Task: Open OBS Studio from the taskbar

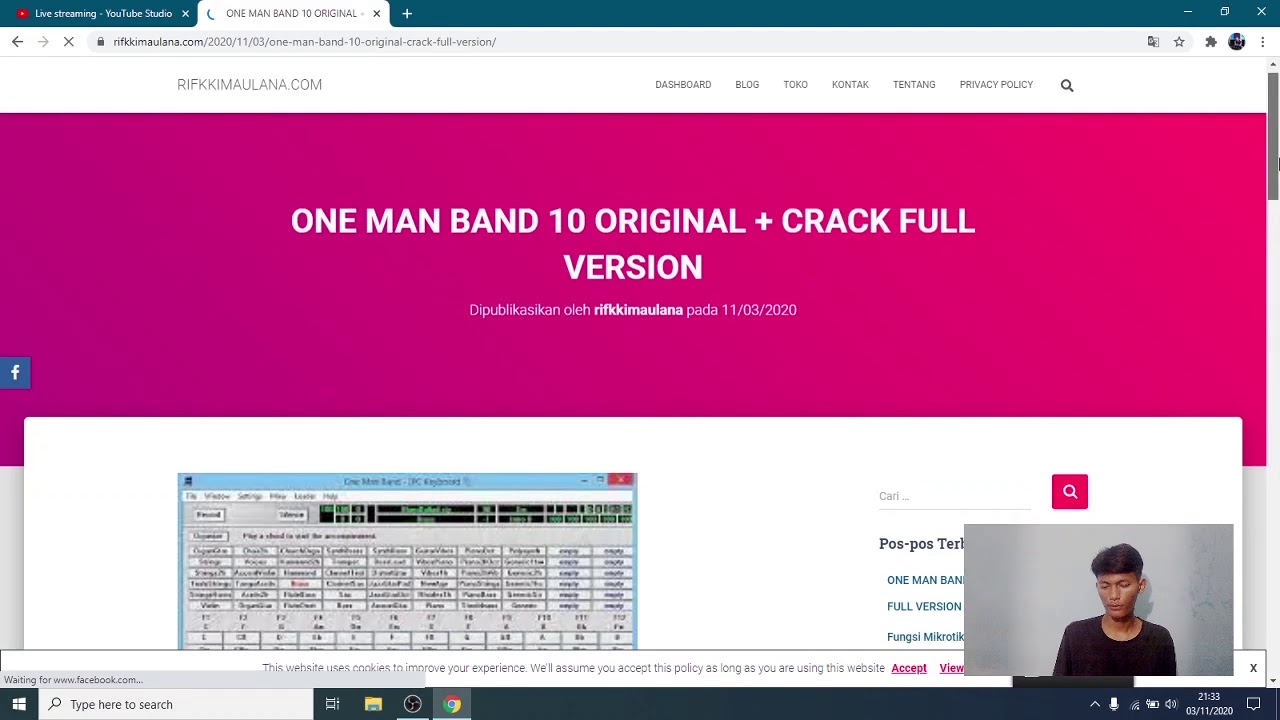Action: tap(412, 704)
